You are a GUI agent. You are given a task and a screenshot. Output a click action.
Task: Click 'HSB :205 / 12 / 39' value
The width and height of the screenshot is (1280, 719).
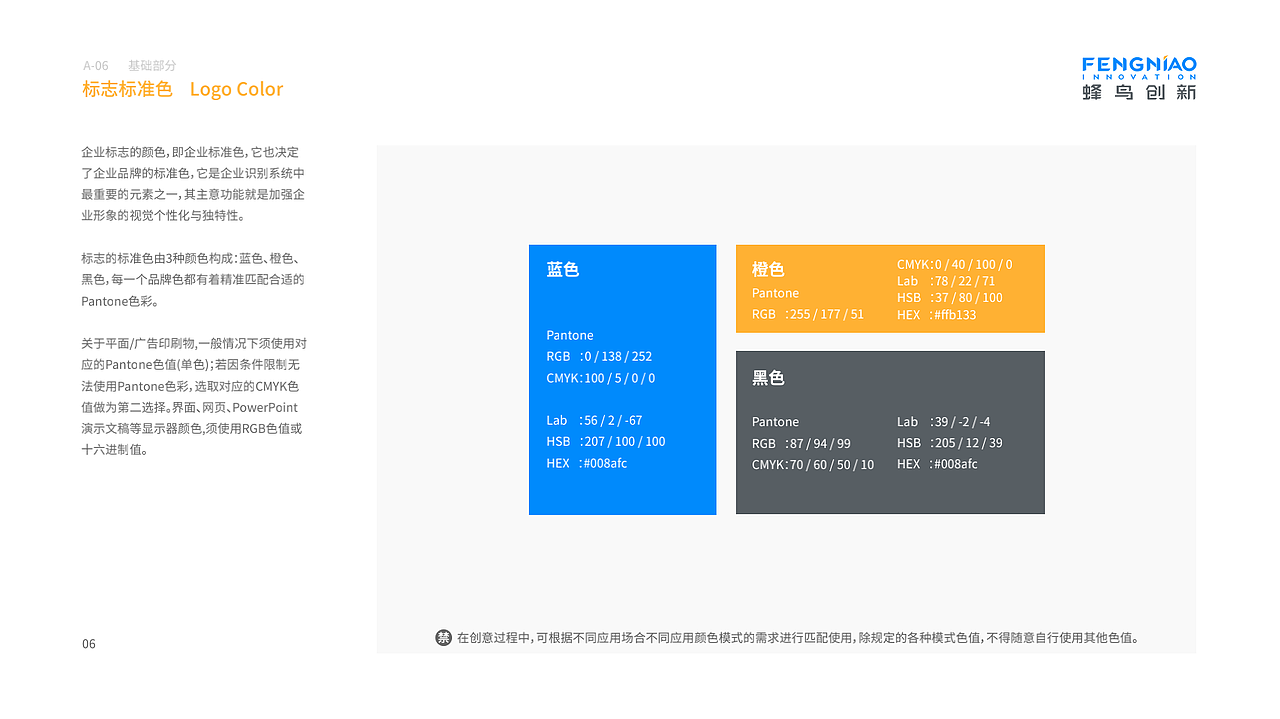pos(950,443)
